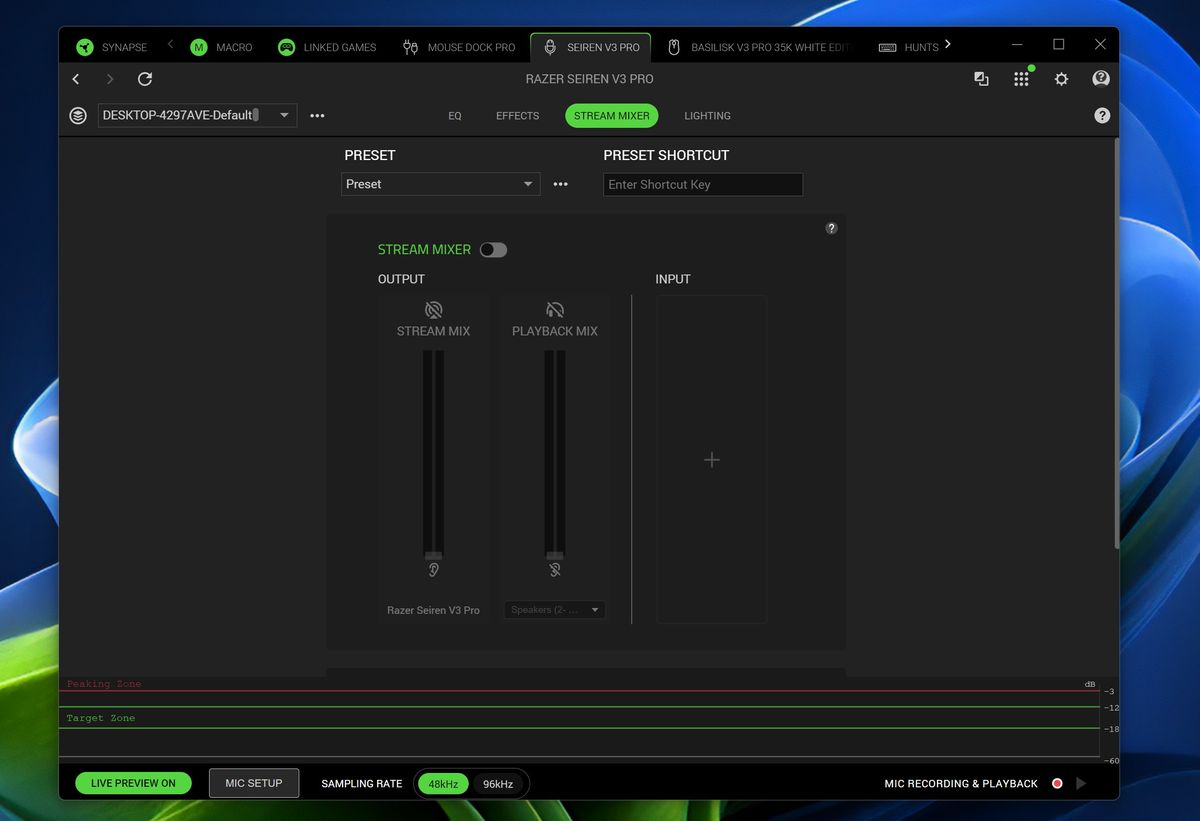Click the page help question mark
This screenshot has height=821, width=1200.
tap(1102, 116)
